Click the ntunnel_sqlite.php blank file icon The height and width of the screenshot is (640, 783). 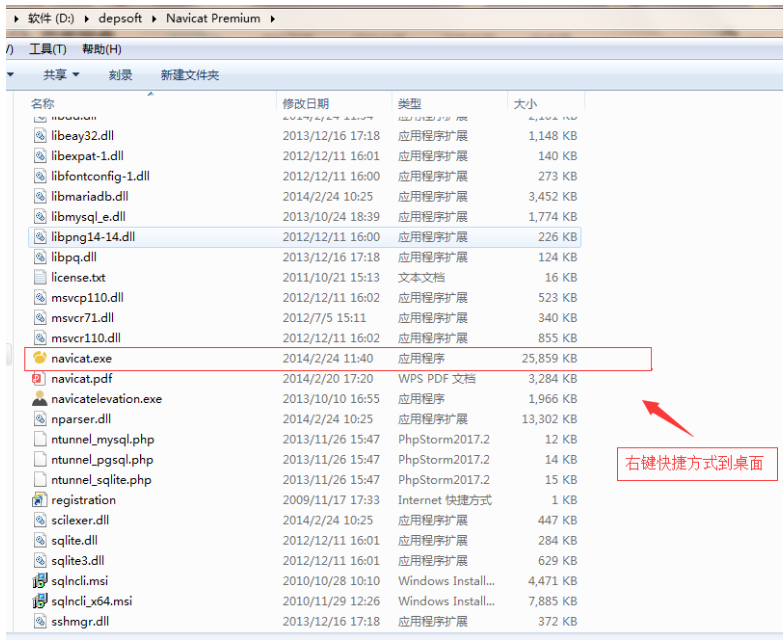point(40,480)
